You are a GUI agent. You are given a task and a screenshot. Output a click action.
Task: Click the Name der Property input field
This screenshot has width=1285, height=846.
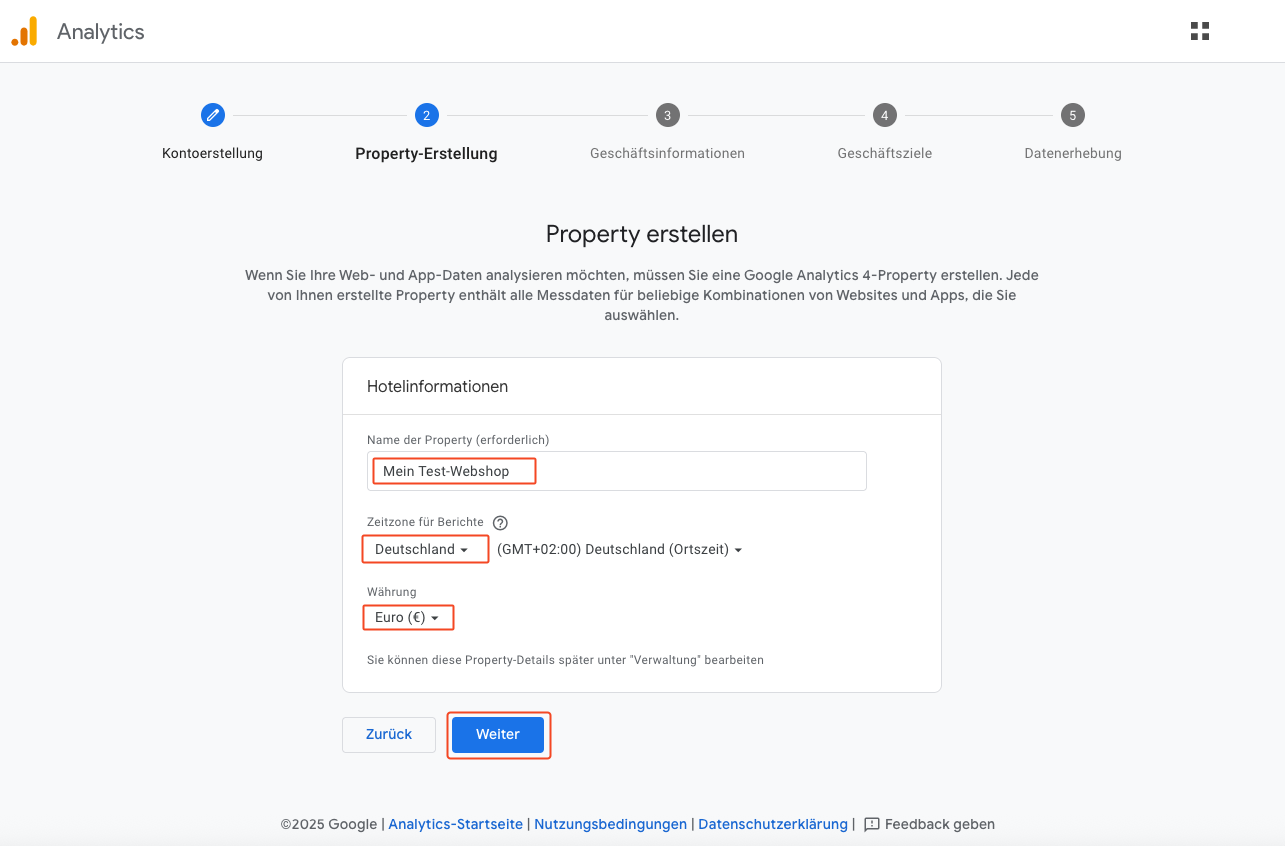[617, 471]
